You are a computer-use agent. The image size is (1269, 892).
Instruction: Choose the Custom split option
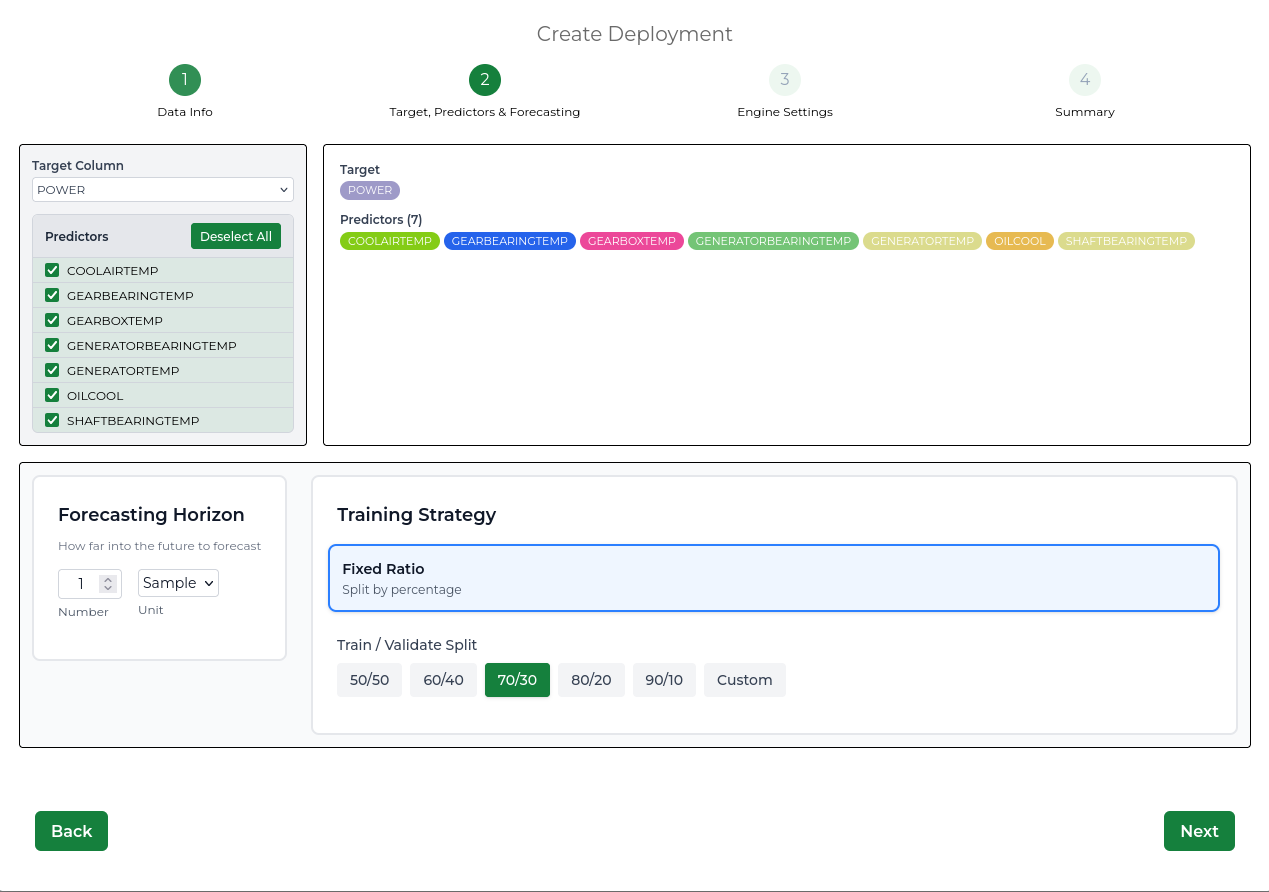(x=745, y=680)
